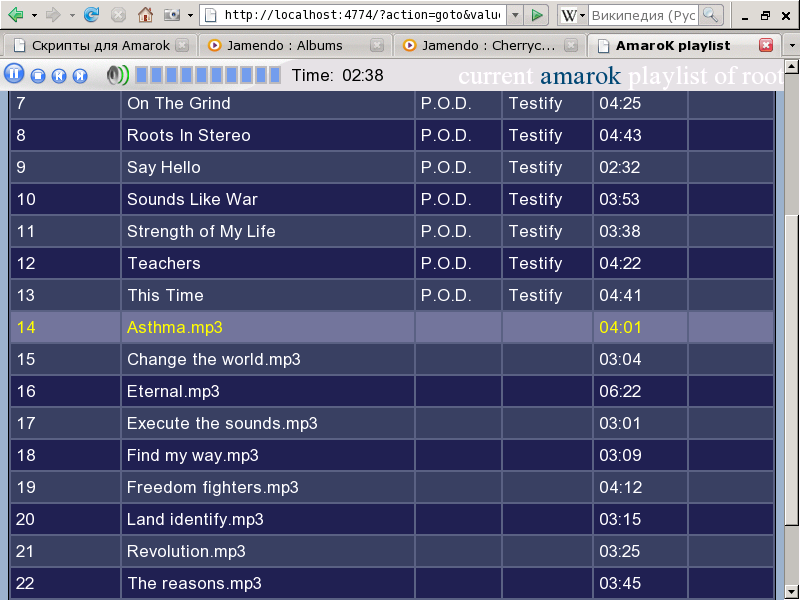
Task: Click the forward navigation arrow
Action: (53, 15)
